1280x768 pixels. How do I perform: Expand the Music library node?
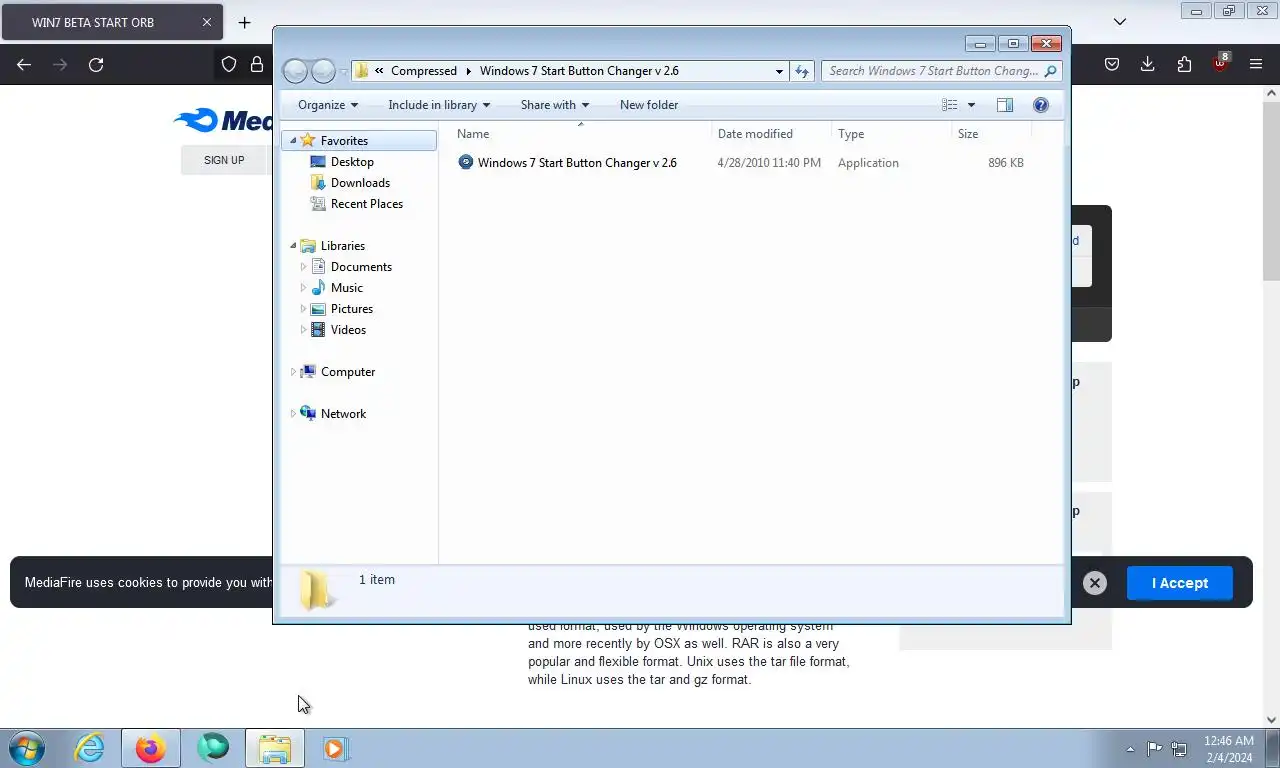[x=303, y=288]
